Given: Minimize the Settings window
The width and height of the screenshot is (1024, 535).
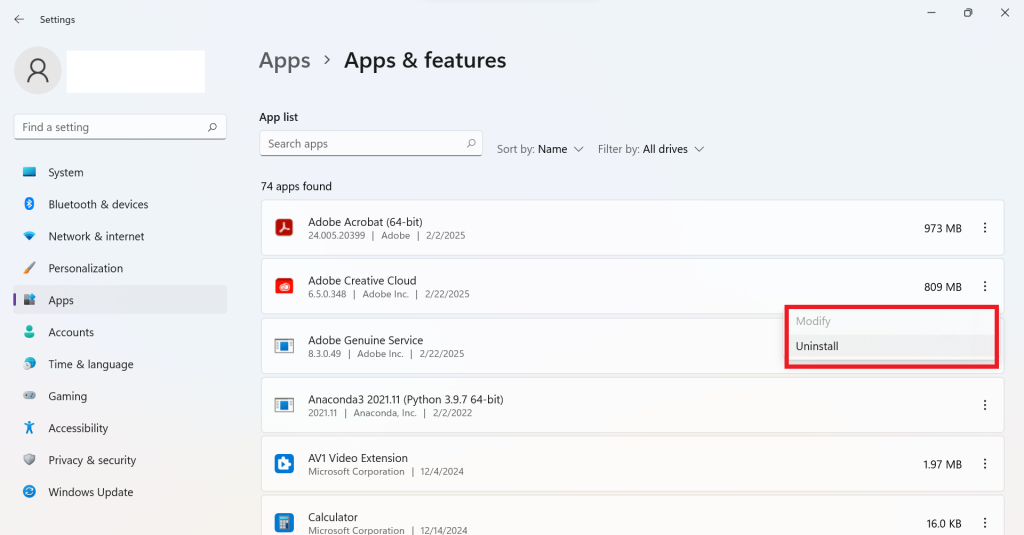Looking at the screenshot, I should (x=932, y=13).
